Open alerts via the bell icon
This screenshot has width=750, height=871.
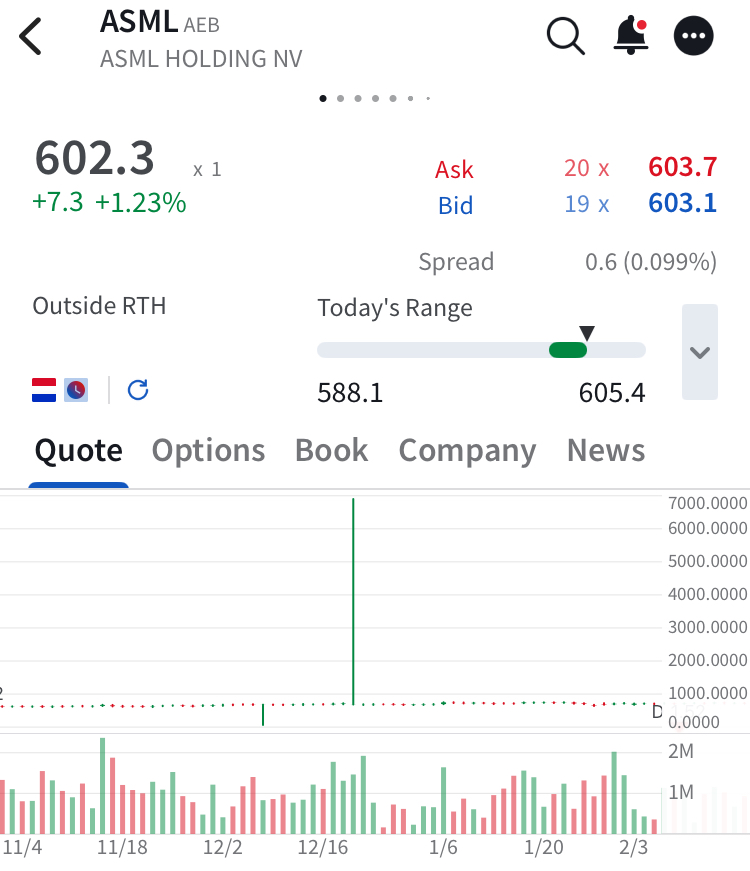pos(631,35)
